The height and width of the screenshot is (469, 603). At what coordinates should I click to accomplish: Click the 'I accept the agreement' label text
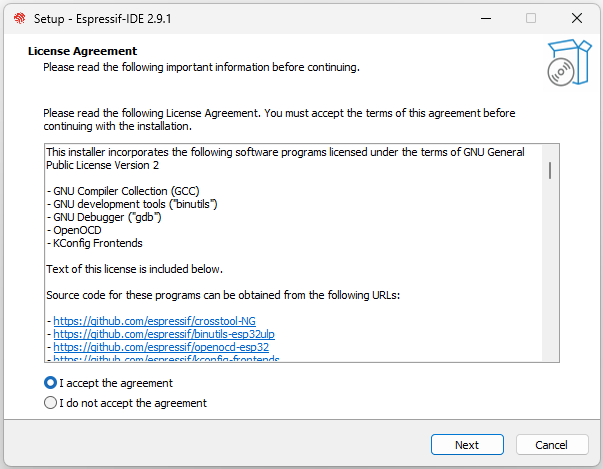[116, 383]
